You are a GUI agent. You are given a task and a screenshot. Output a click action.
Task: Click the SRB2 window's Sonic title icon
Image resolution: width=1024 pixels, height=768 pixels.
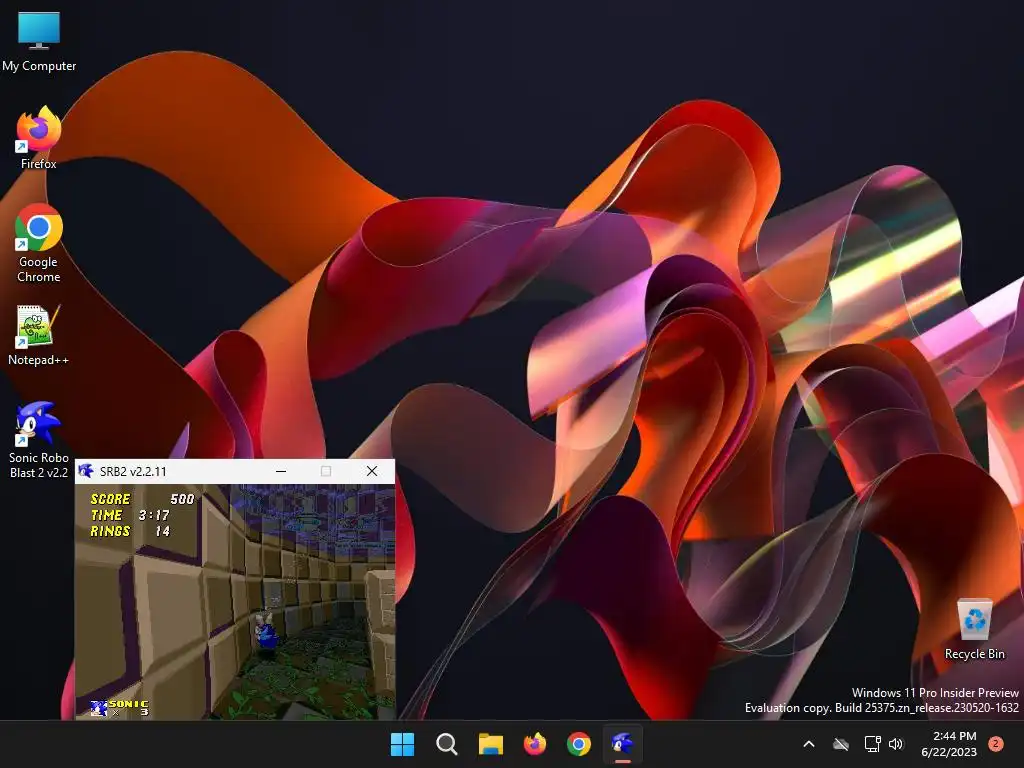click(86, 471)
